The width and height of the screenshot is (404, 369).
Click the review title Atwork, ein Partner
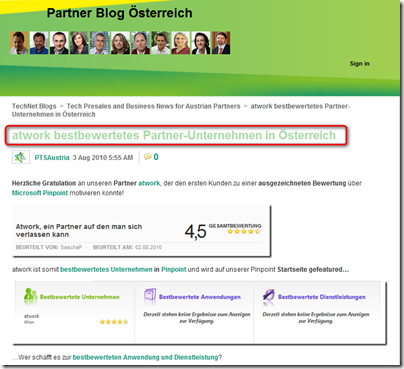[79, 230]
